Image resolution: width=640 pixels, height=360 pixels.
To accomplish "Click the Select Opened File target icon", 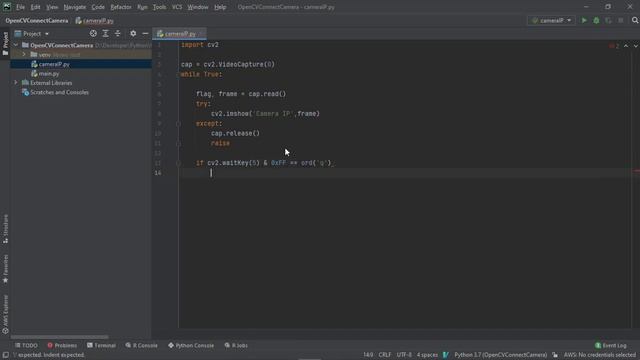I will [x=93, y=33].
